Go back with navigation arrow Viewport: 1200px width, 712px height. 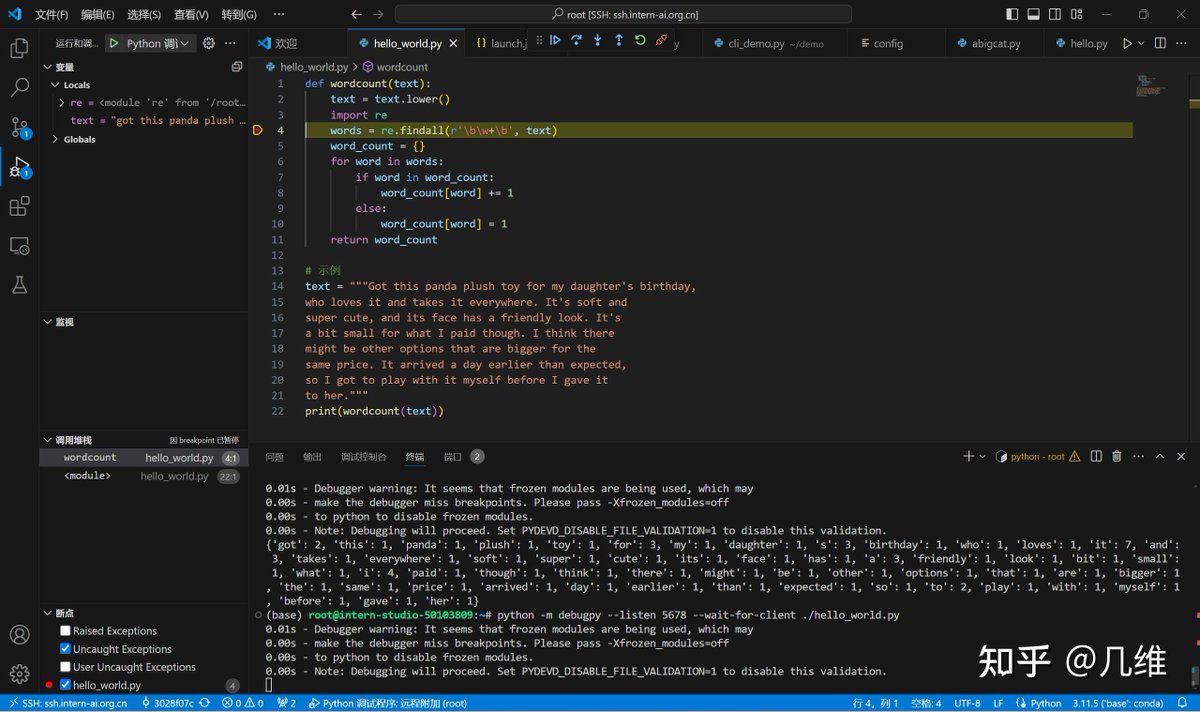point(357,14)
